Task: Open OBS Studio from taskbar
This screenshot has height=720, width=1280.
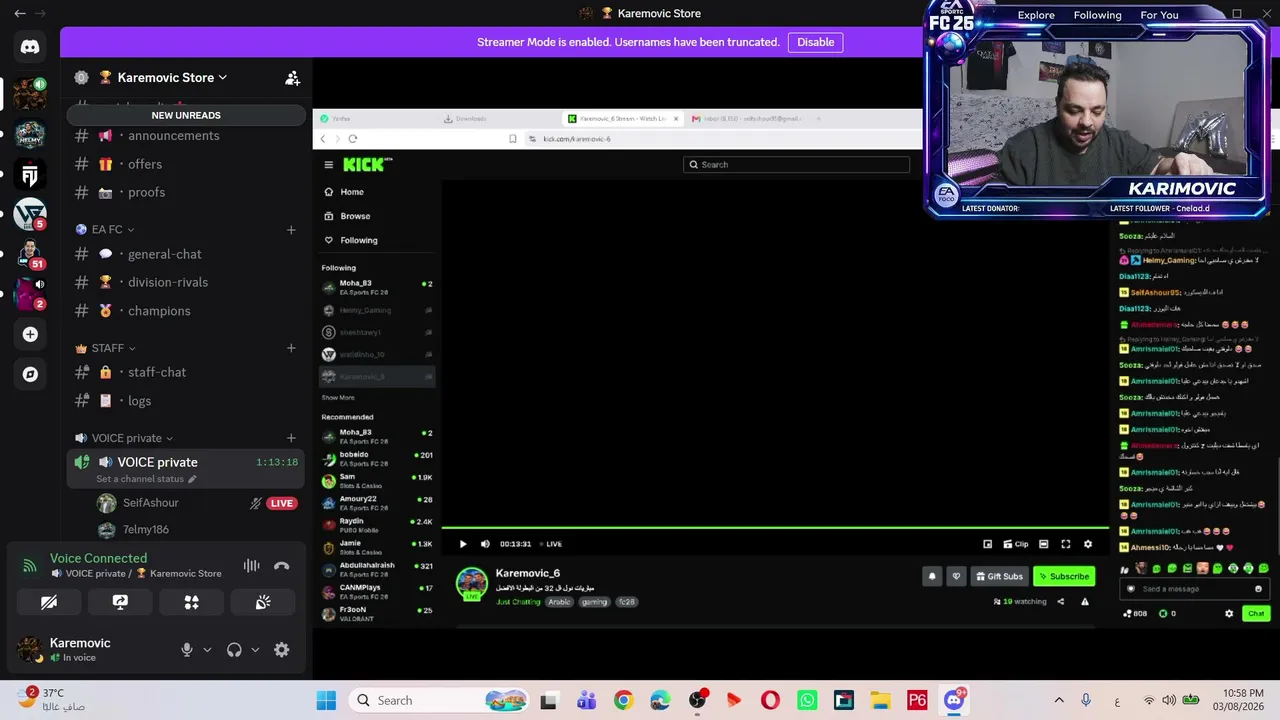Action: pyautogui.click(x=697, y=700)
